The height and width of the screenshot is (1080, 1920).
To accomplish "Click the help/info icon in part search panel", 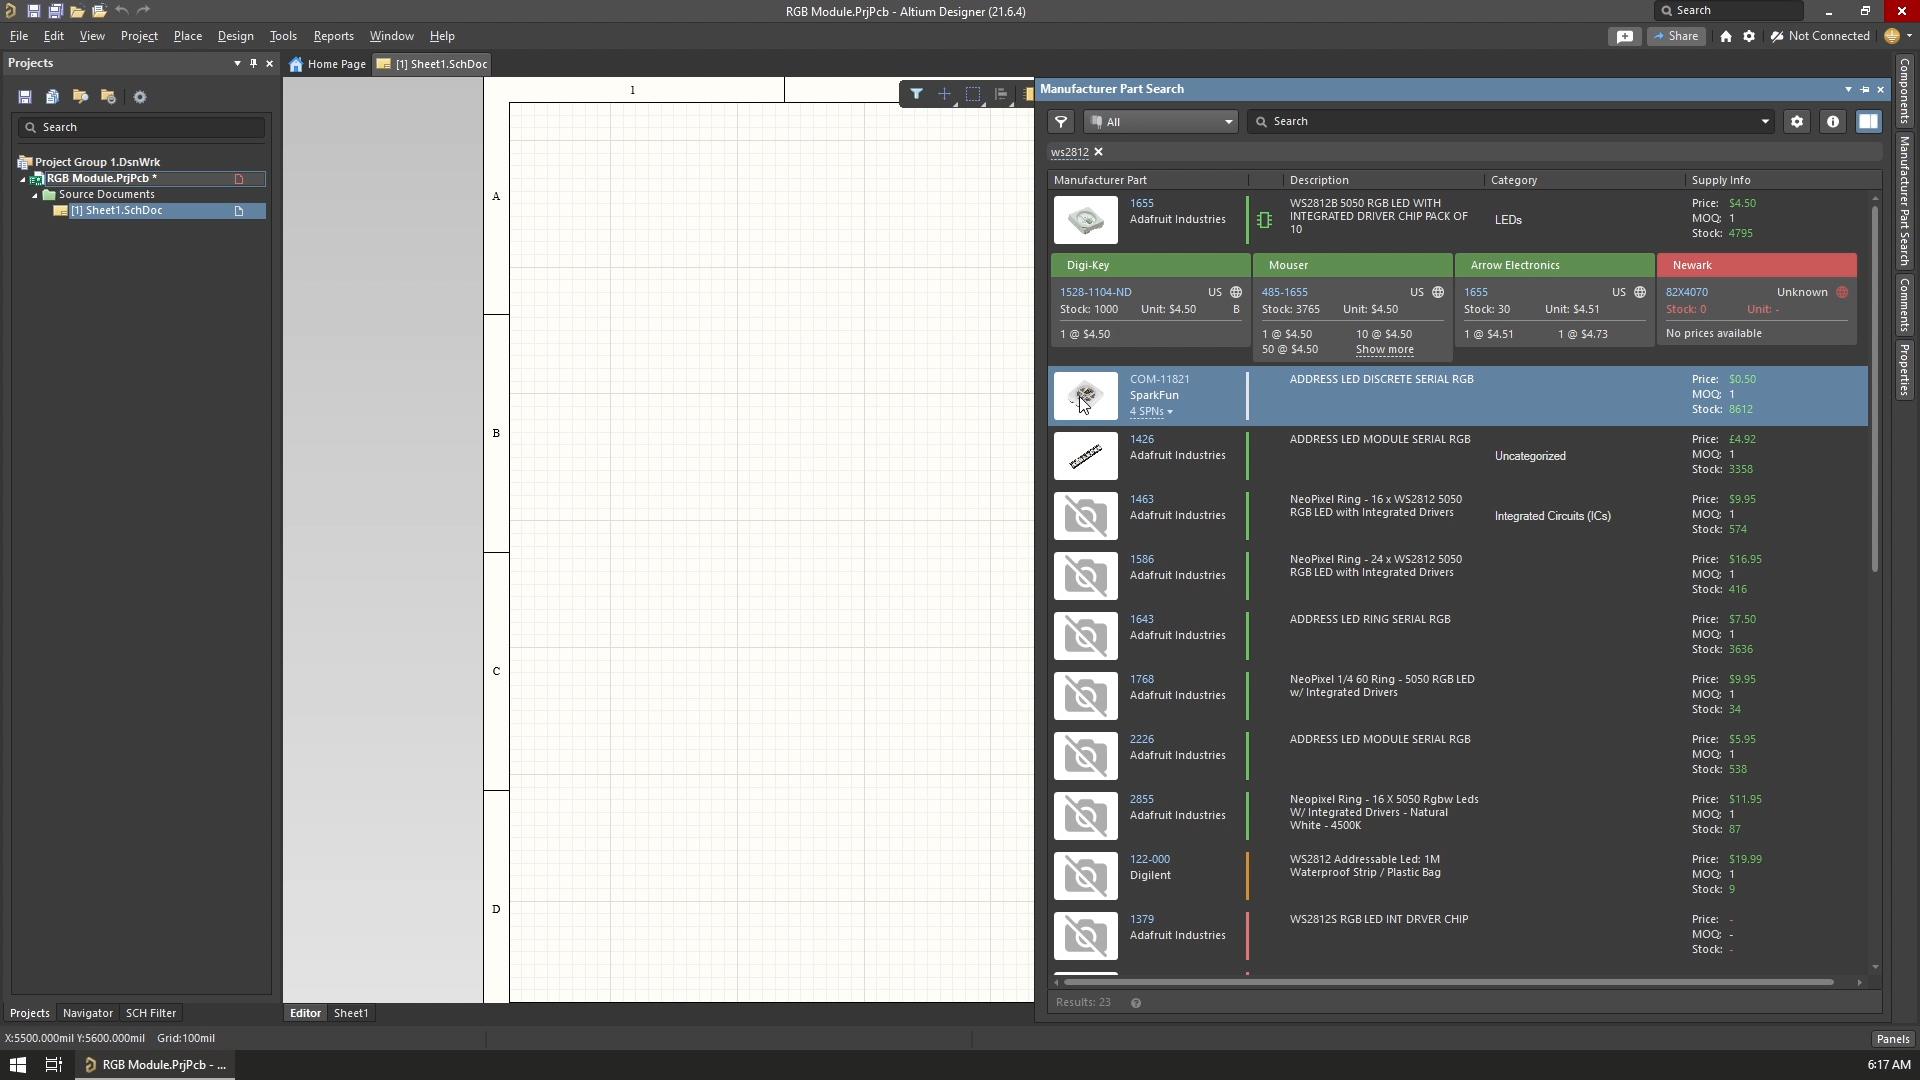I will (x=1833, y=121).
